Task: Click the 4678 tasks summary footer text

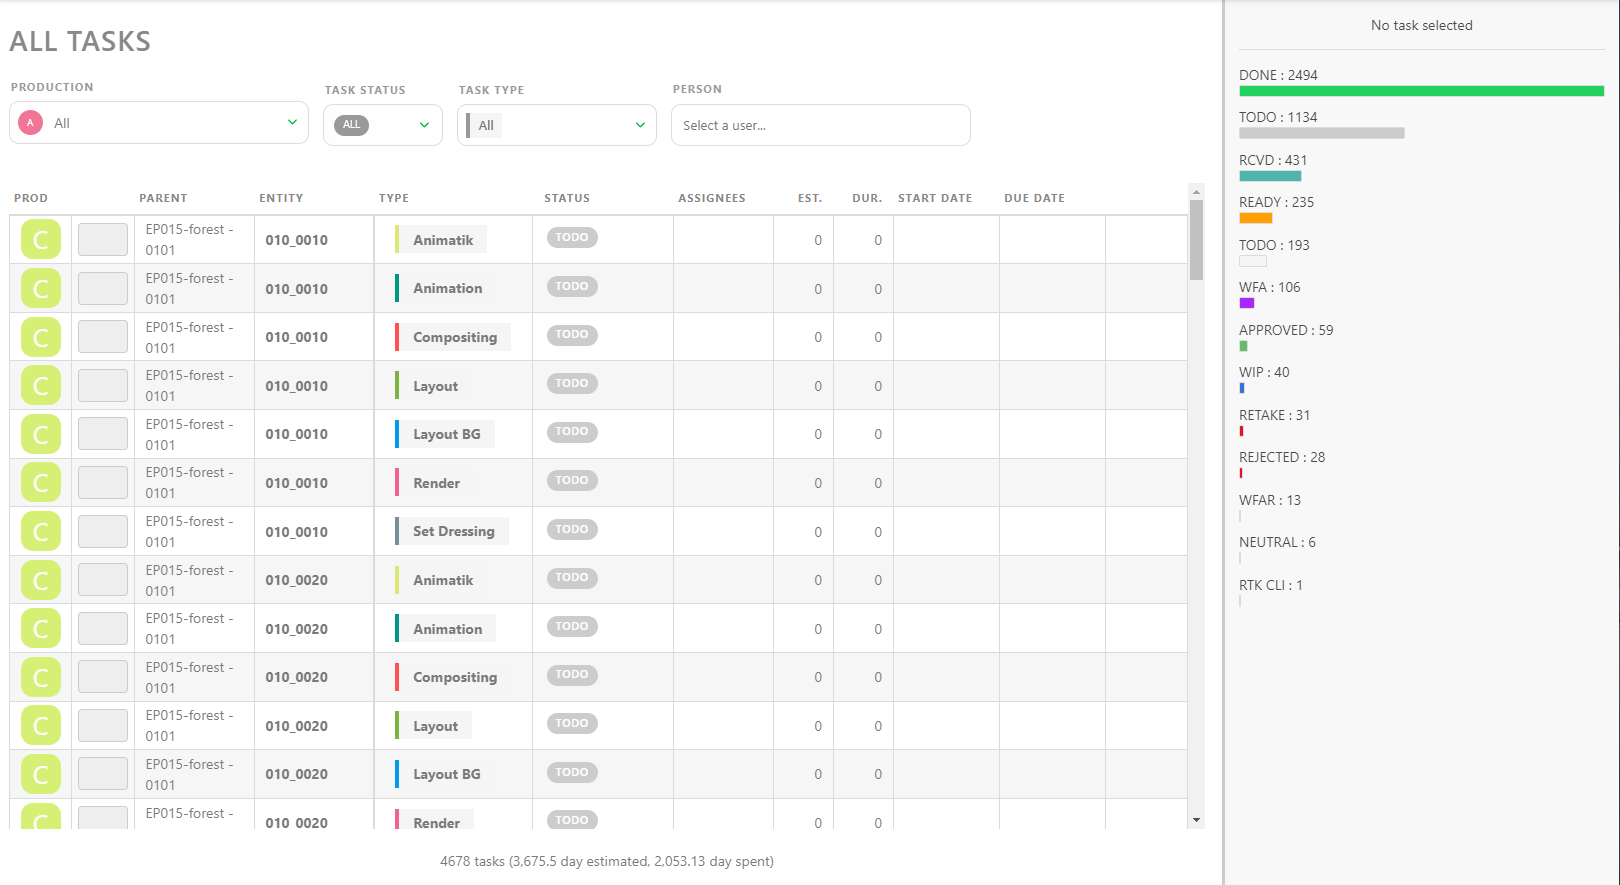Action: (x=607, y=861)
